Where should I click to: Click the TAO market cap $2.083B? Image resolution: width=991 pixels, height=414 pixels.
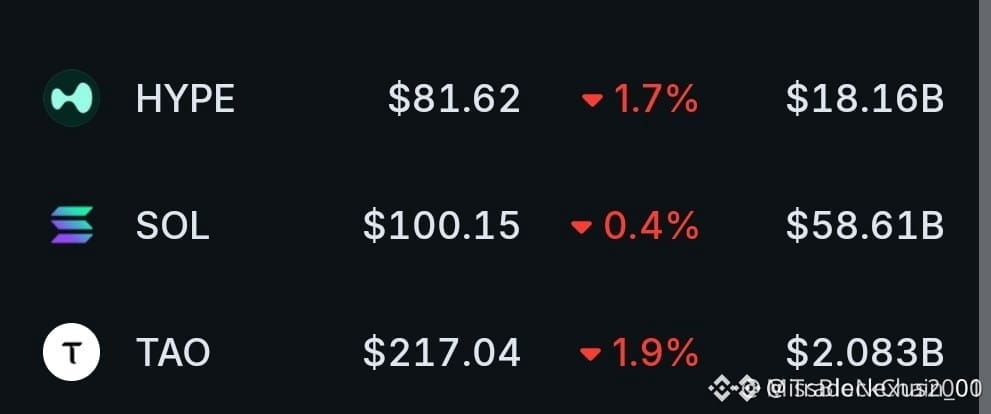pyautogui.click(x=865, y=352)
